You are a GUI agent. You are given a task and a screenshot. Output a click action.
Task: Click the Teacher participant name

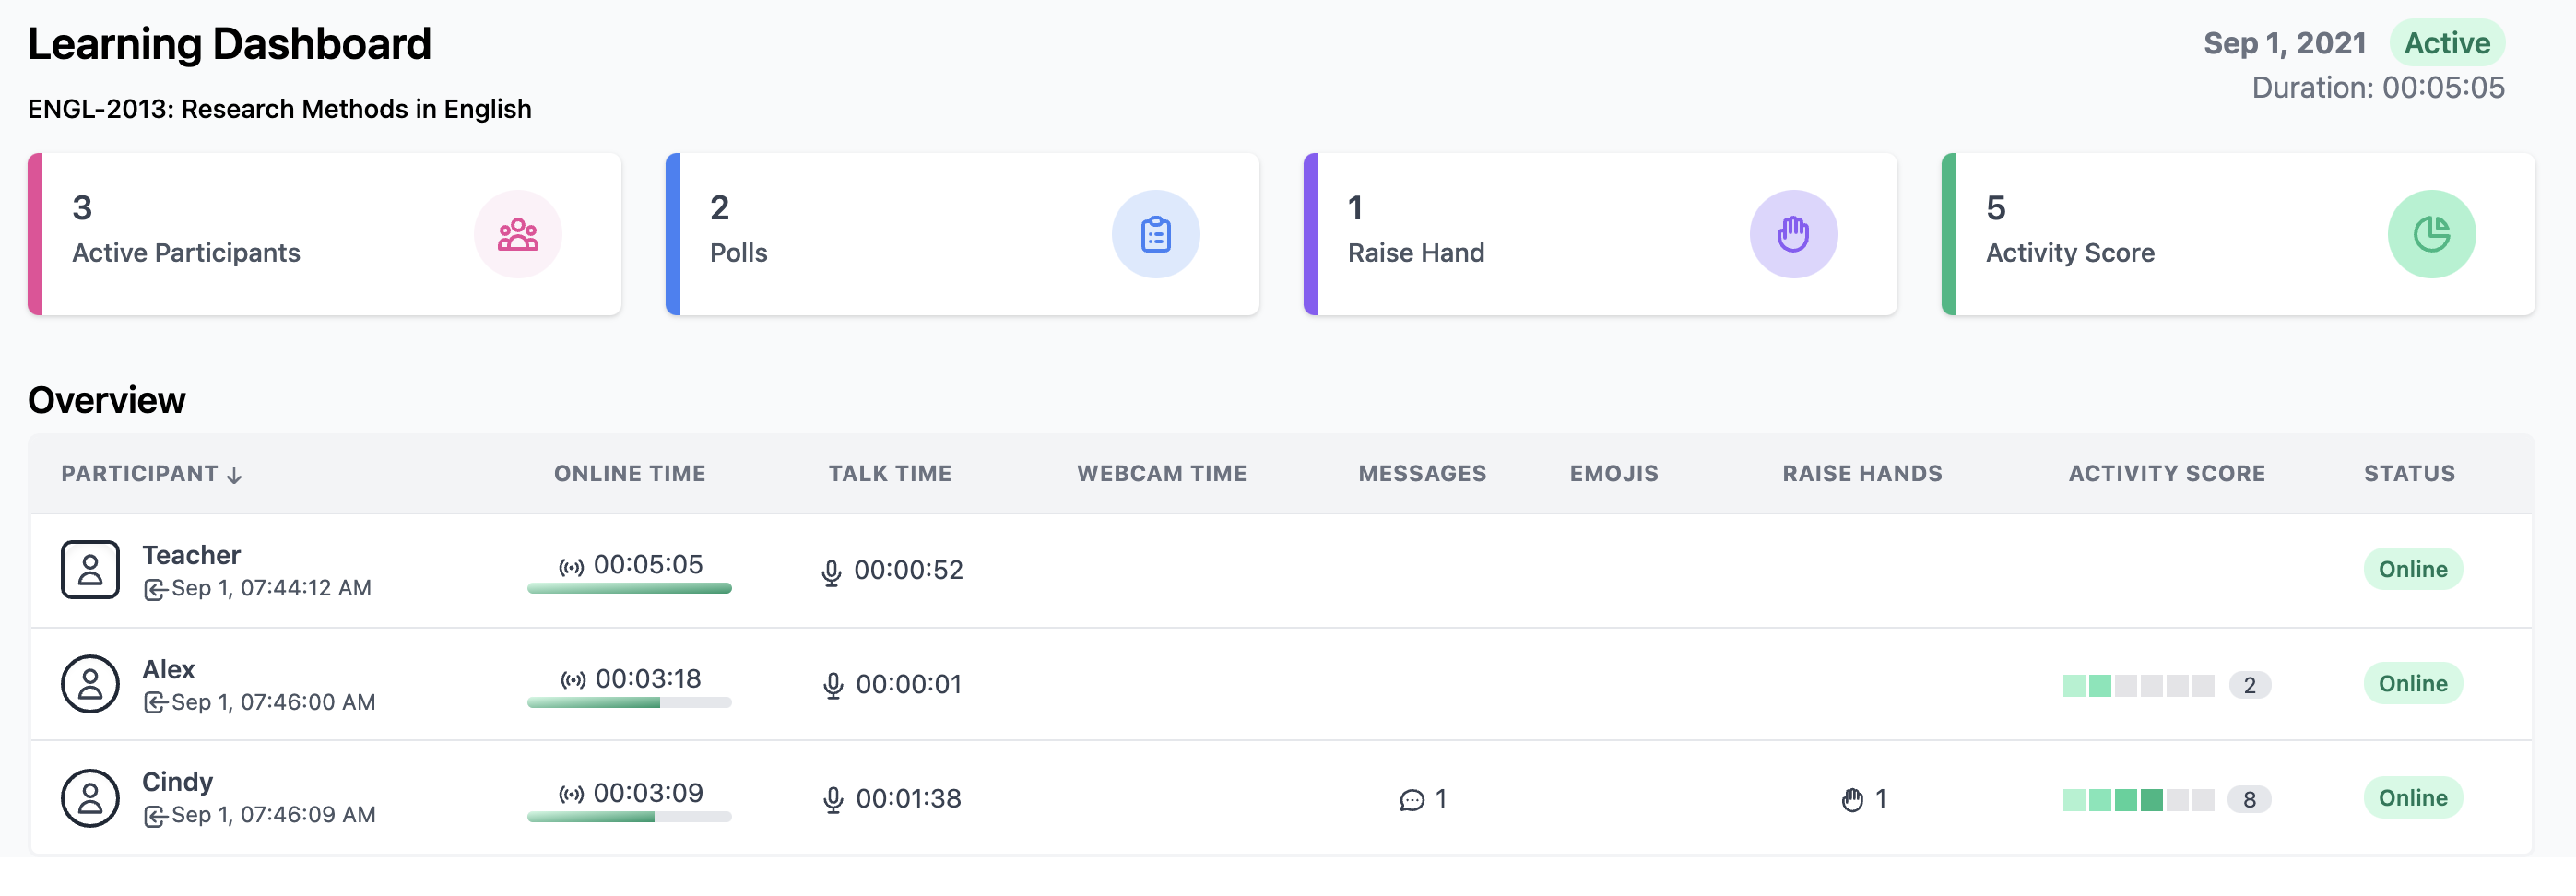point(191,555)
